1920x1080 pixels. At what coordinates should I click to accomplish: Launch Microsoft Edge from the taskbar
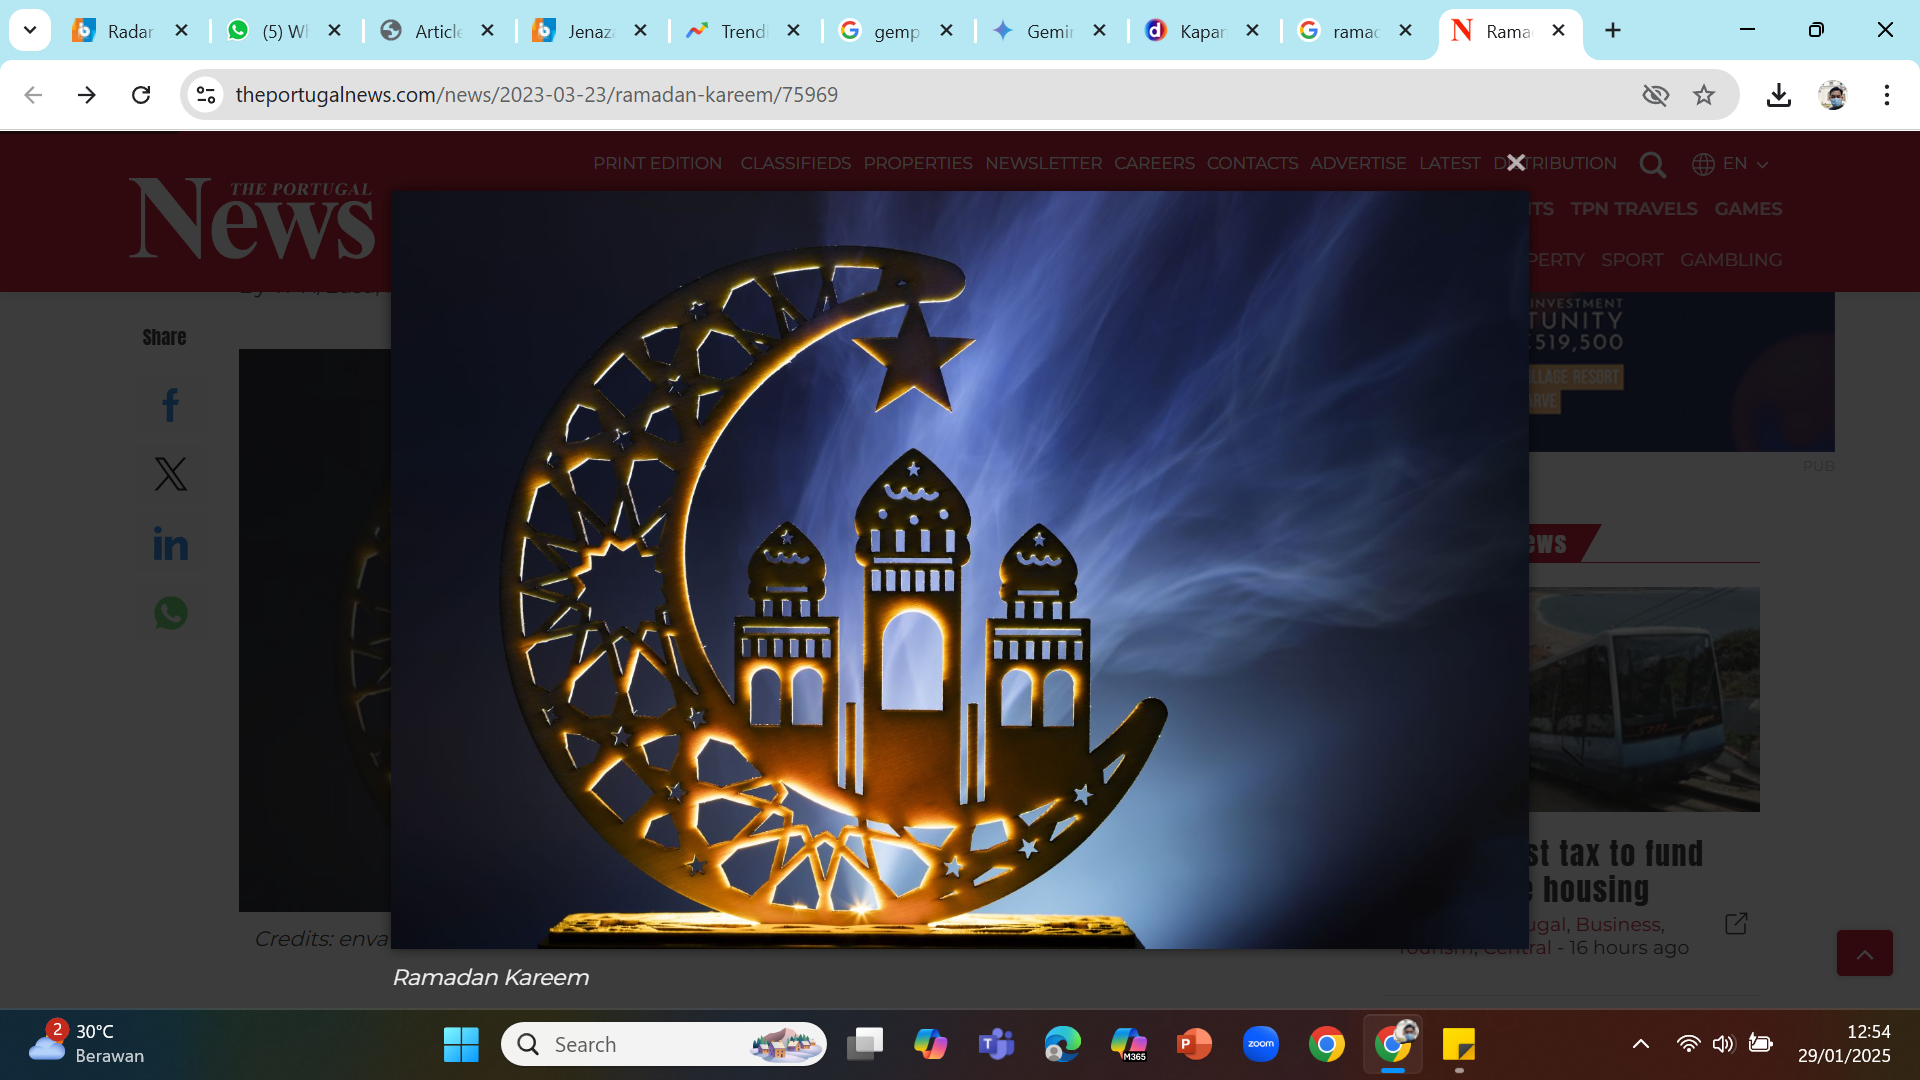click(x=1062, y=1044)
